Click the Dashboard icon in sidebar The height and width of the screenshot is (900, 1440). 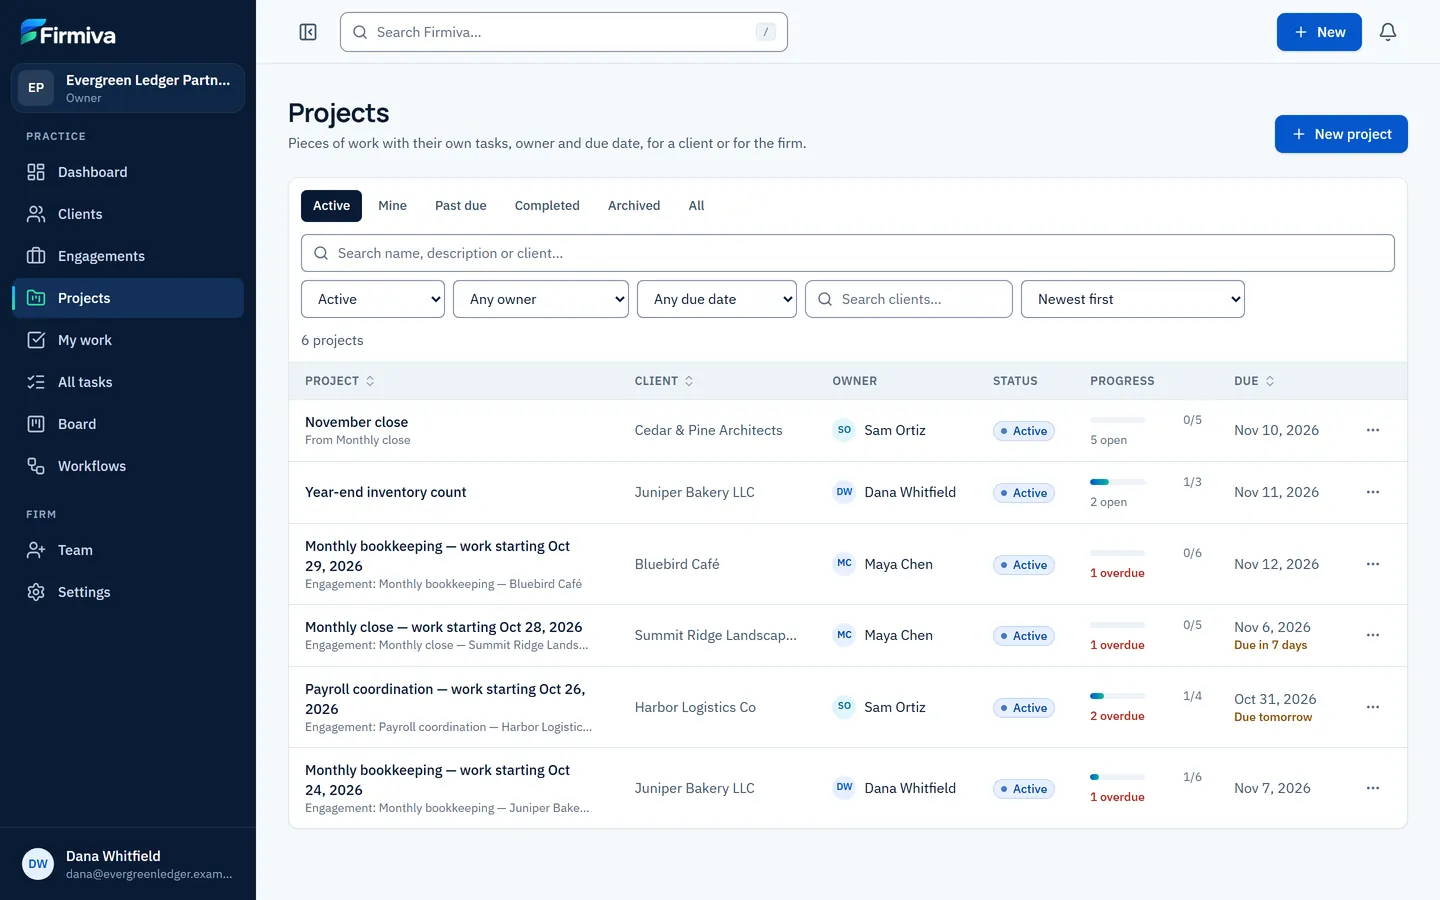click(36, 172)
